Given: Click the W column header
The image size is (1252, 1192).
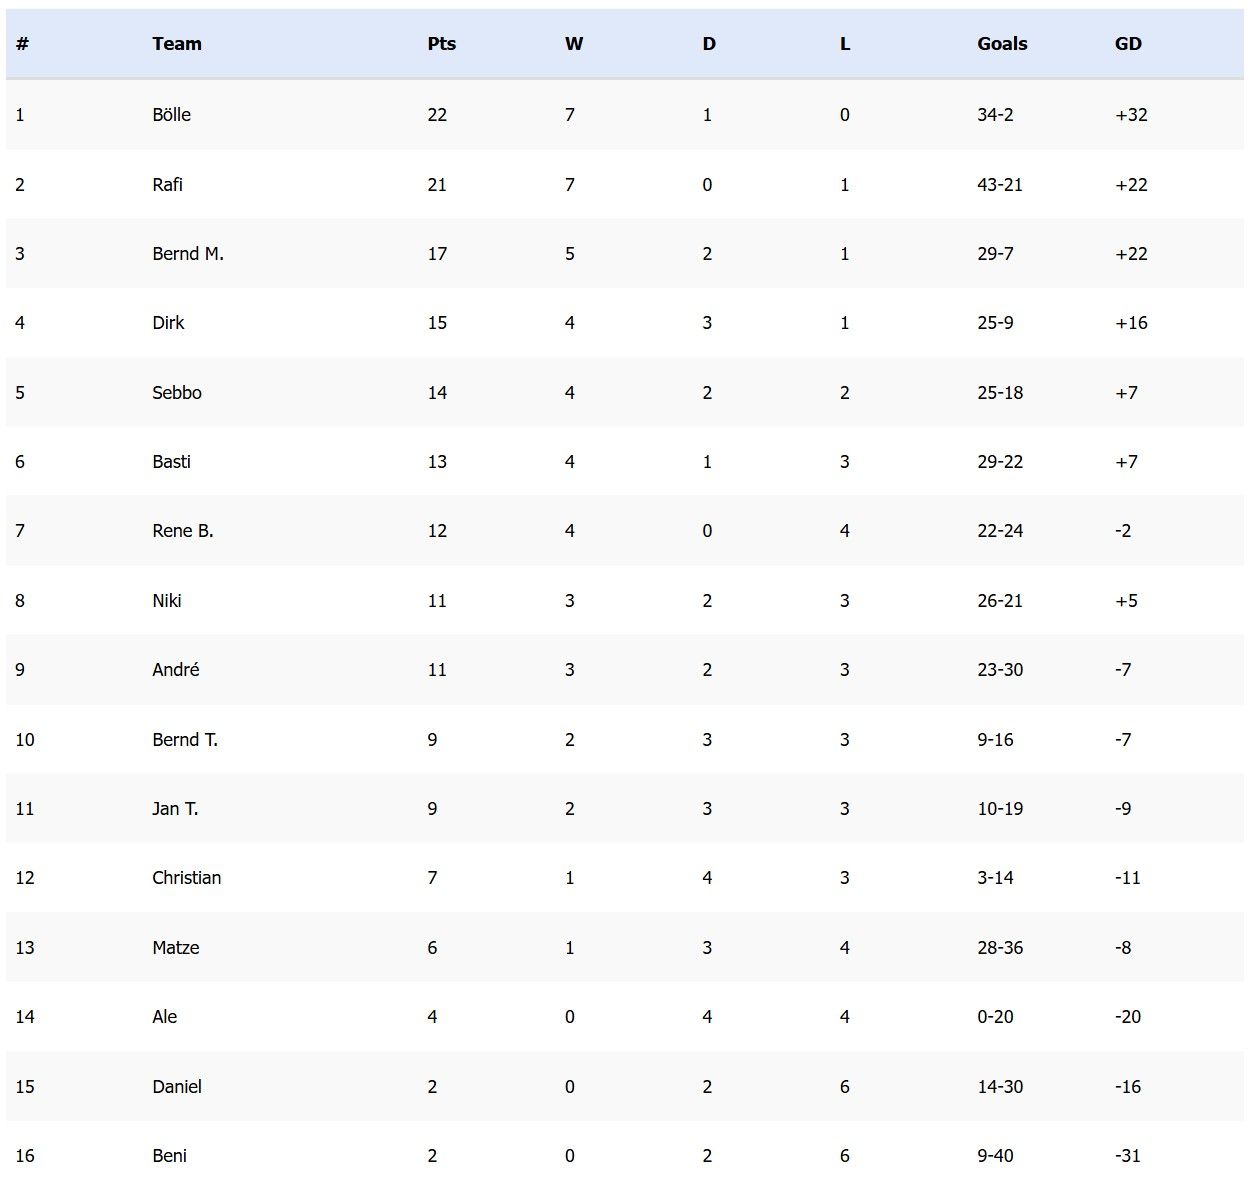Looking at the screenshot, I should tap(573, 44).
